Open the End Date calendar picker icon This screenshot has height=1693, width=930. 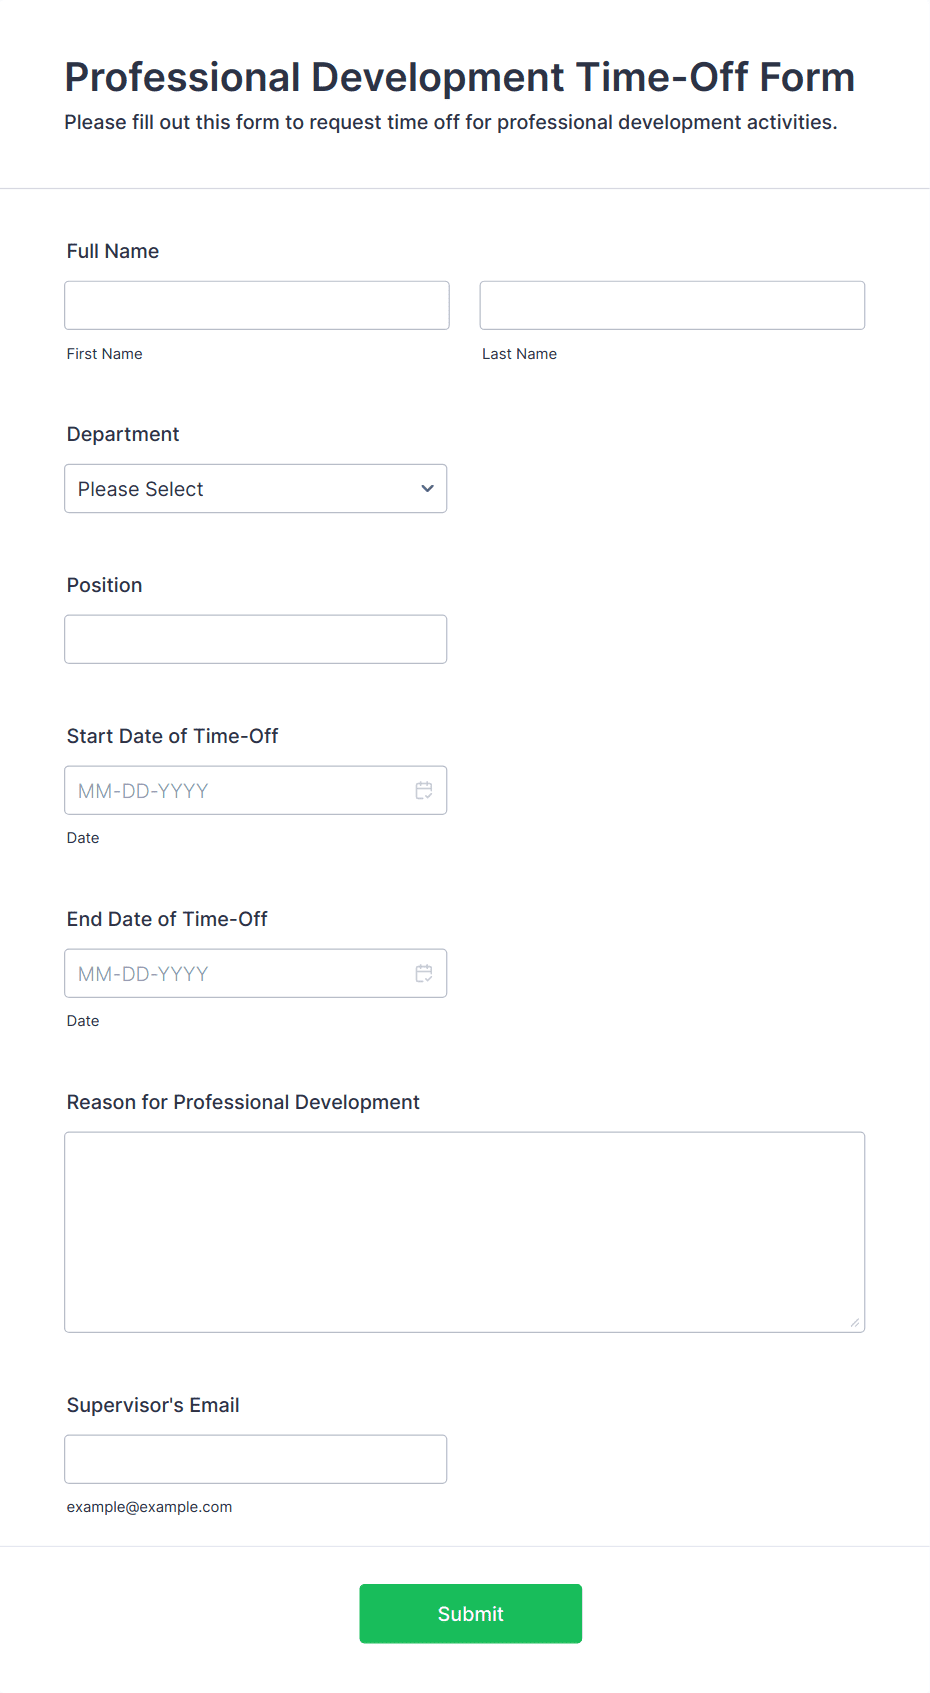(424, 973)
